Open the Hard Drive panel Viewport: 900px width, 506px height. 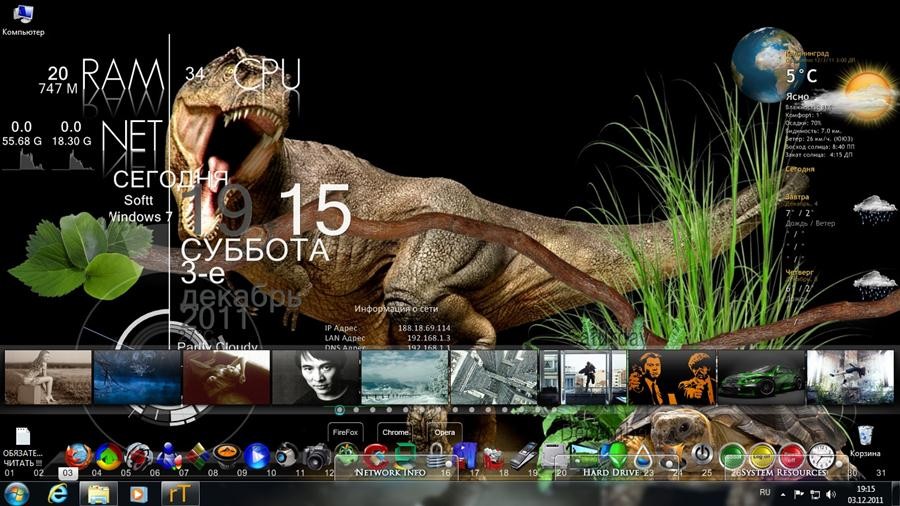tap(611, 473)
